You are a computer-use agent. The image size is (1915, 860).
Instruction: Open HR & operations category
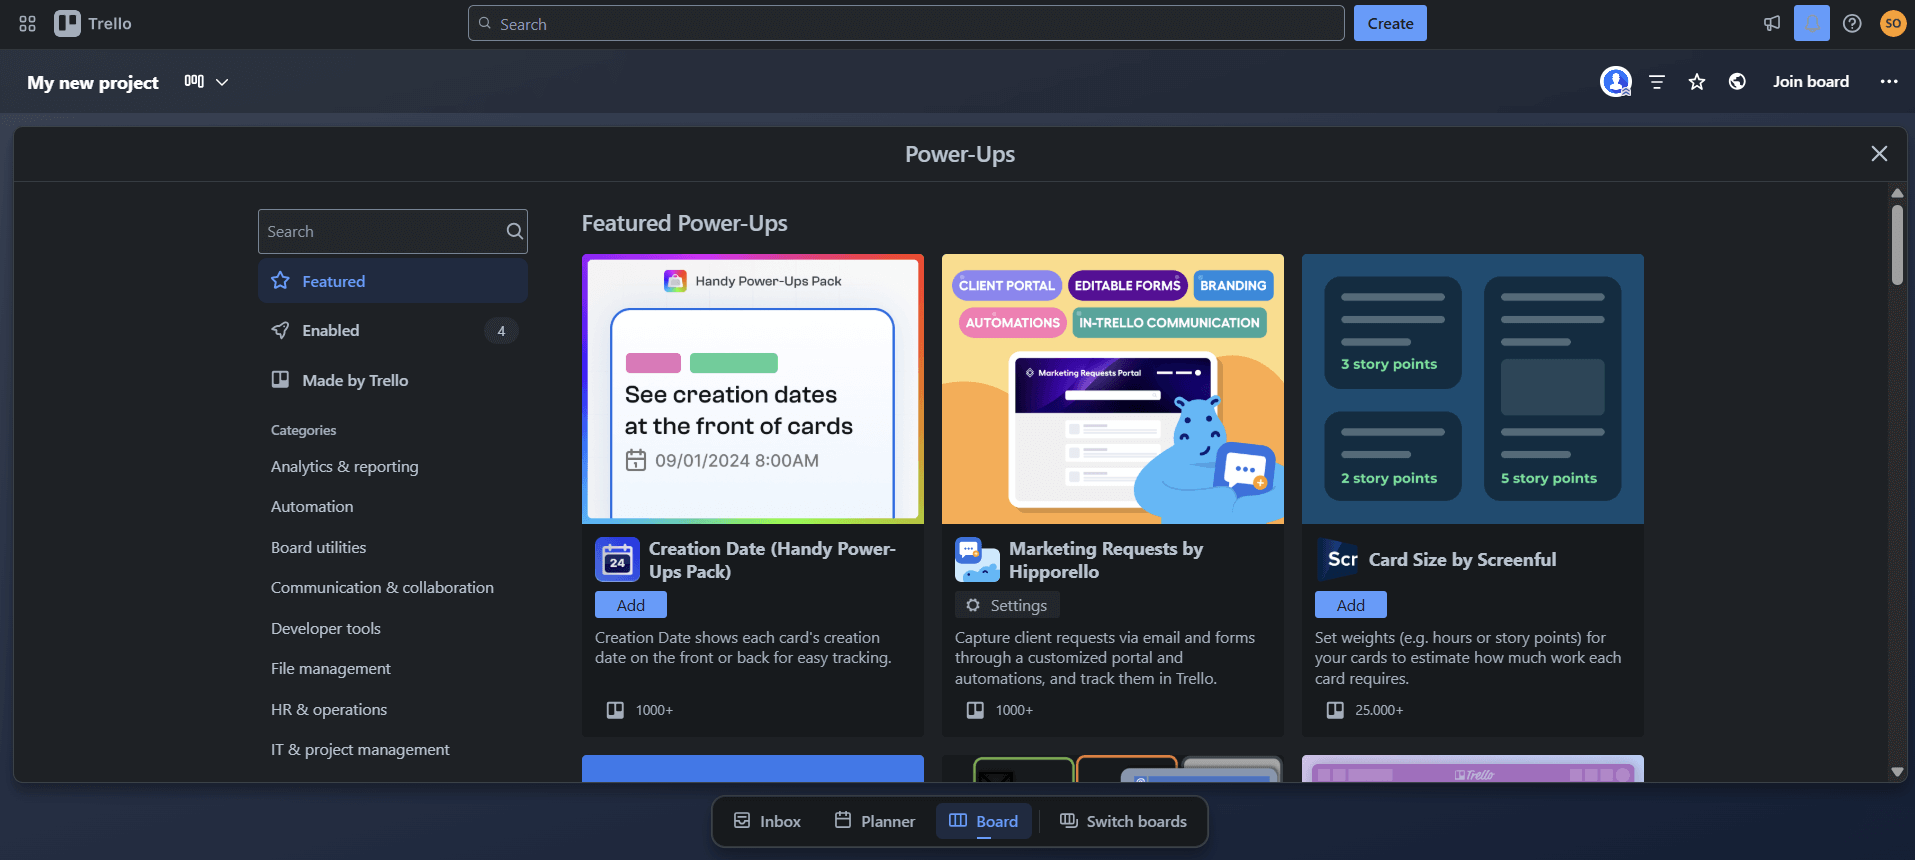click(329, 709)
